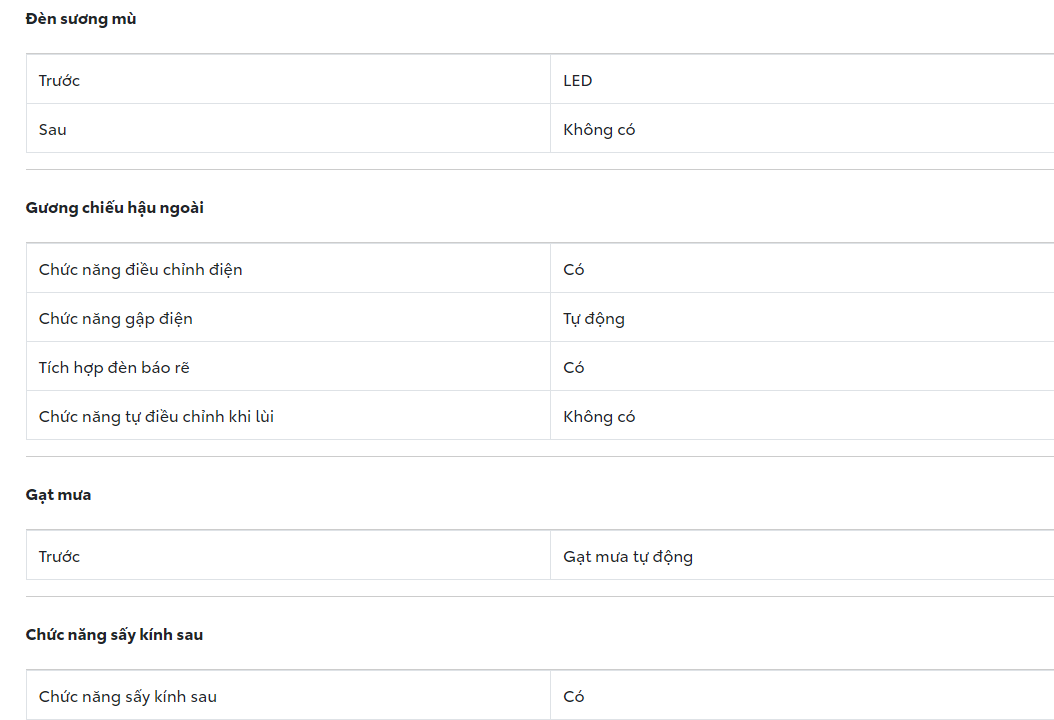The image size is (1054, 720).
Task: Click "Không có" value in the Sau row
Action: [x=599, y=129]
